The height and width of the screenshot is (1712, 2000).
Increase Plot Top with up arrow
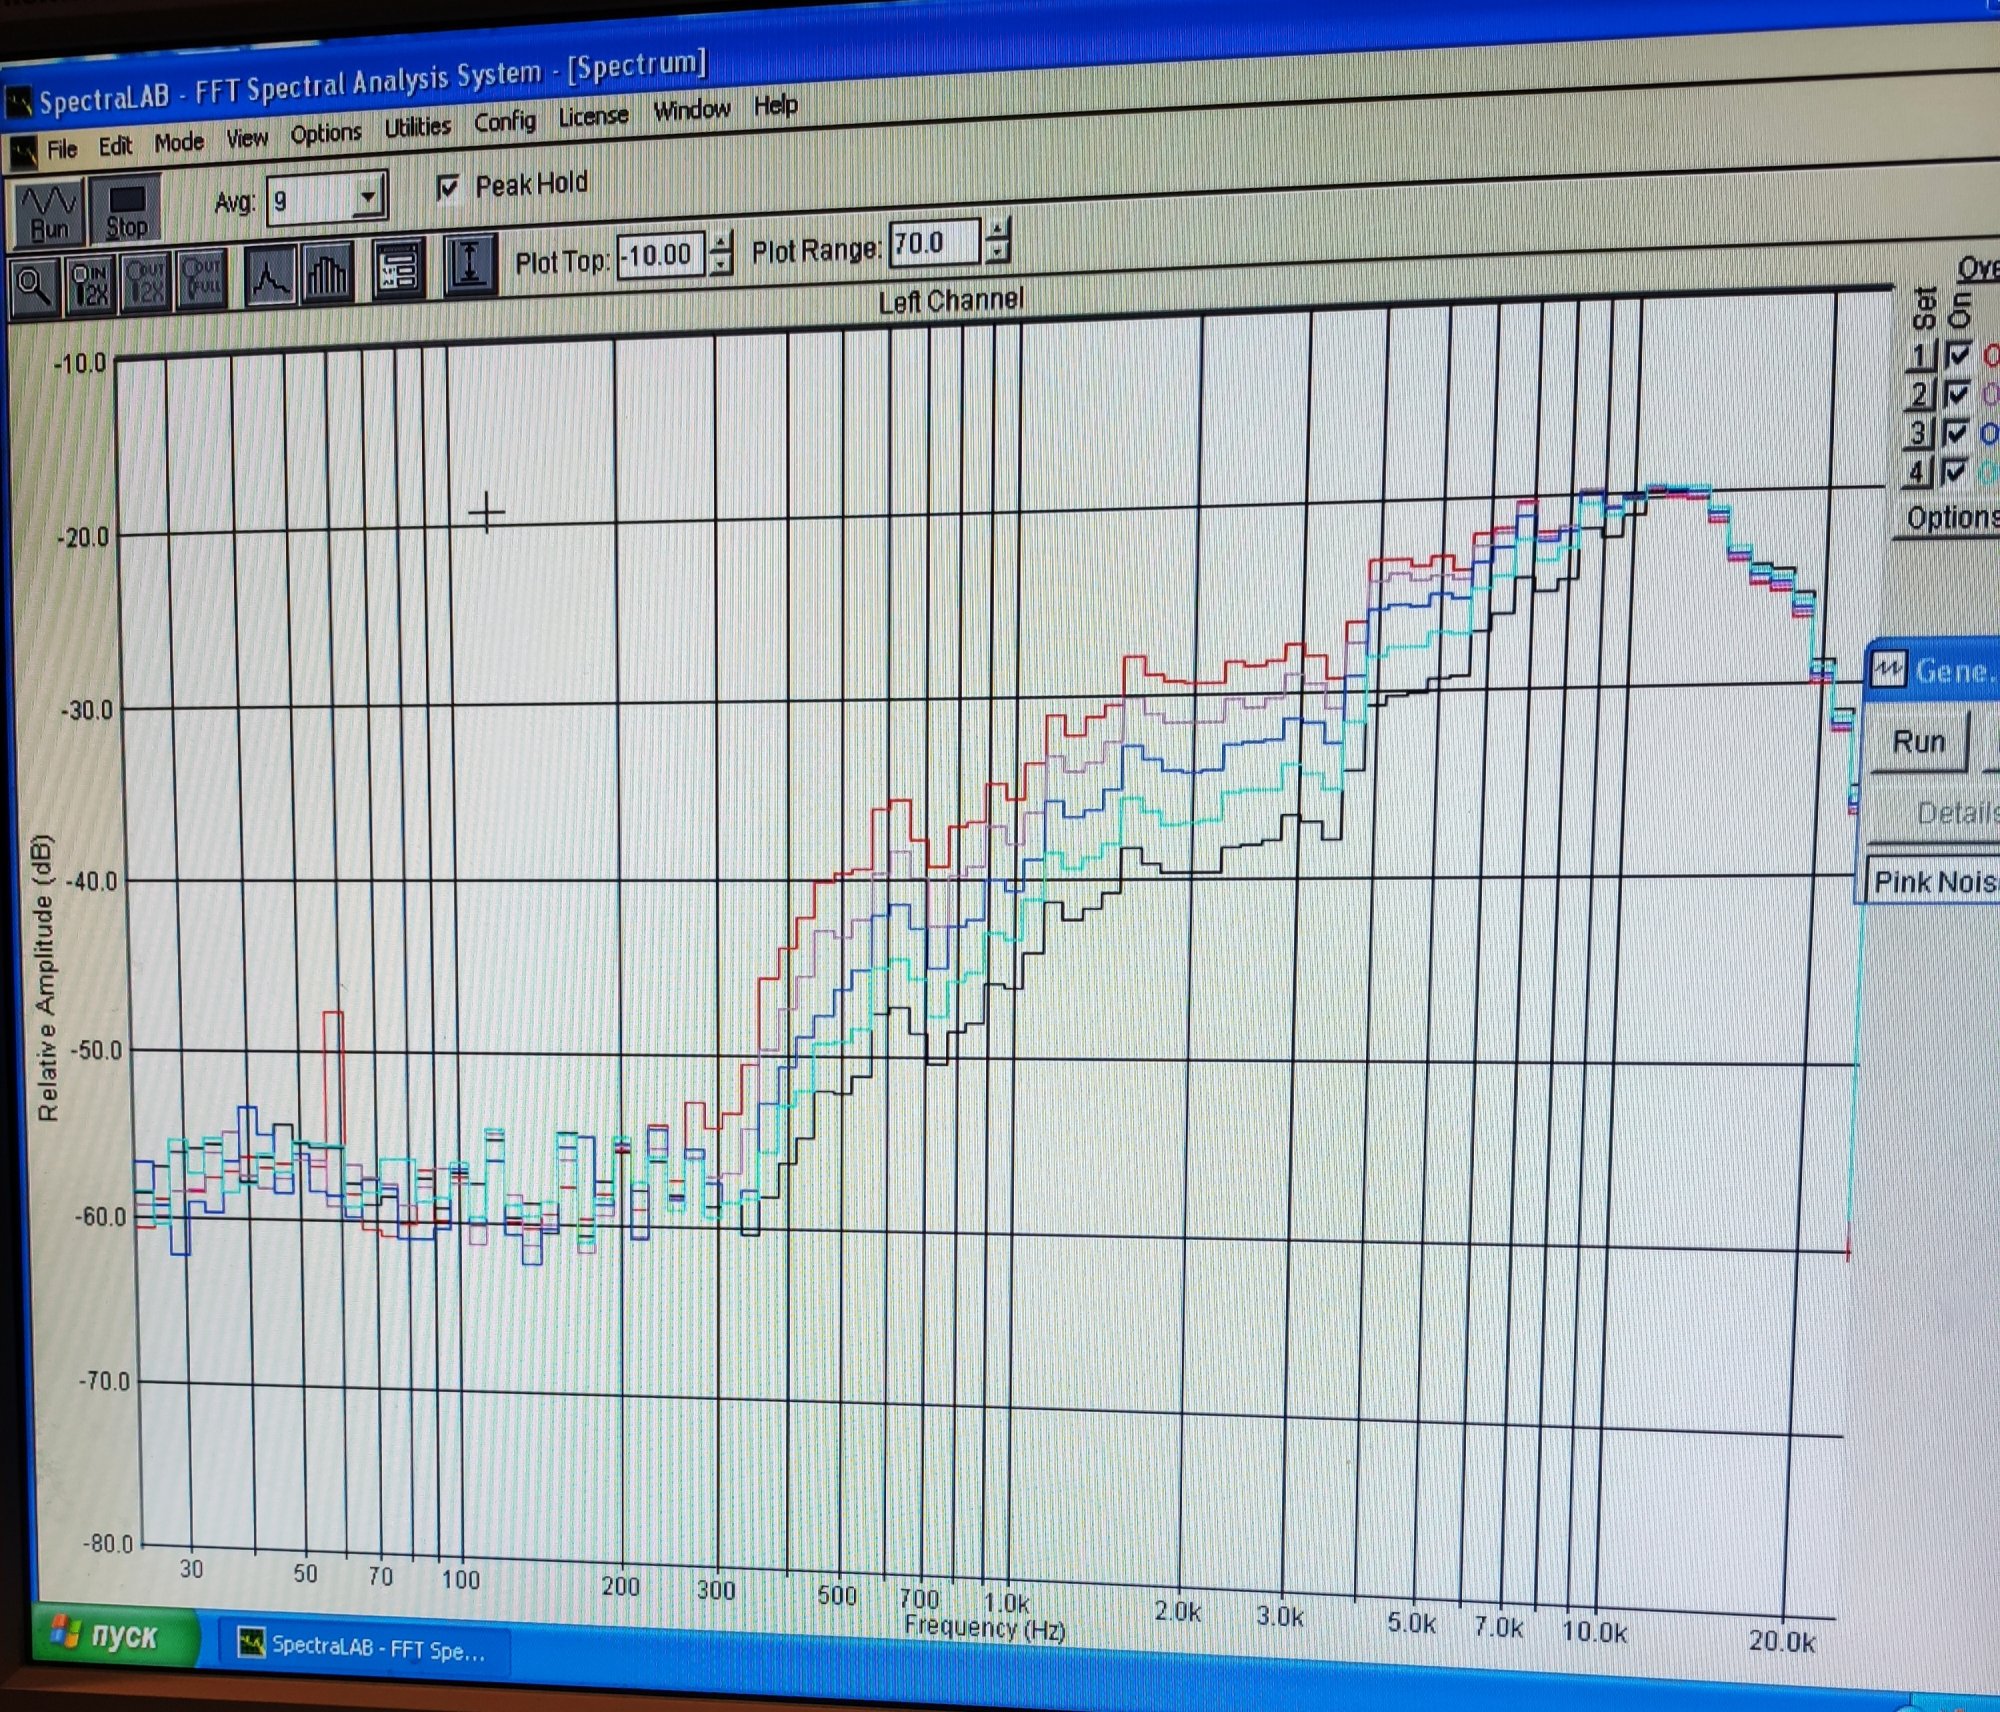(x=721, y=242)
